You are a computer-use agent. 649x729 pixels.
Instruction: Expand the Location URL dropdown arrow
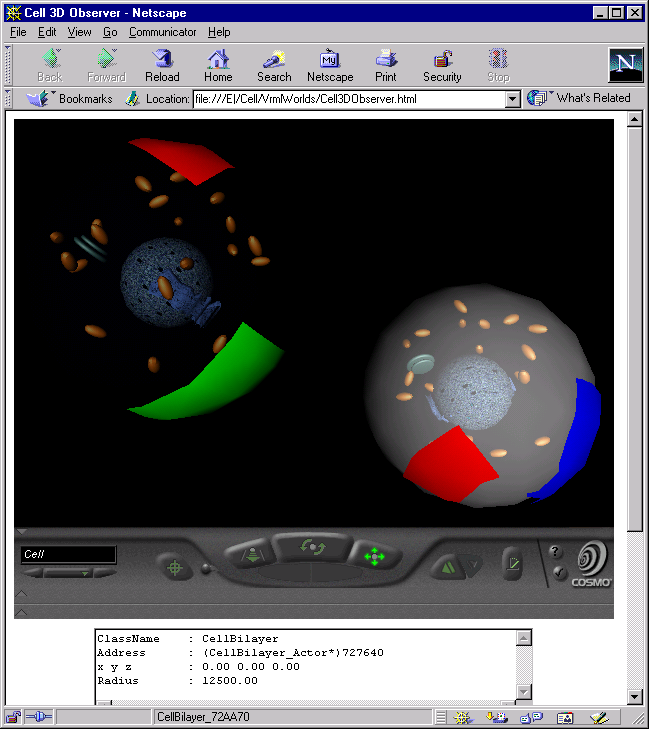[512, 99]
